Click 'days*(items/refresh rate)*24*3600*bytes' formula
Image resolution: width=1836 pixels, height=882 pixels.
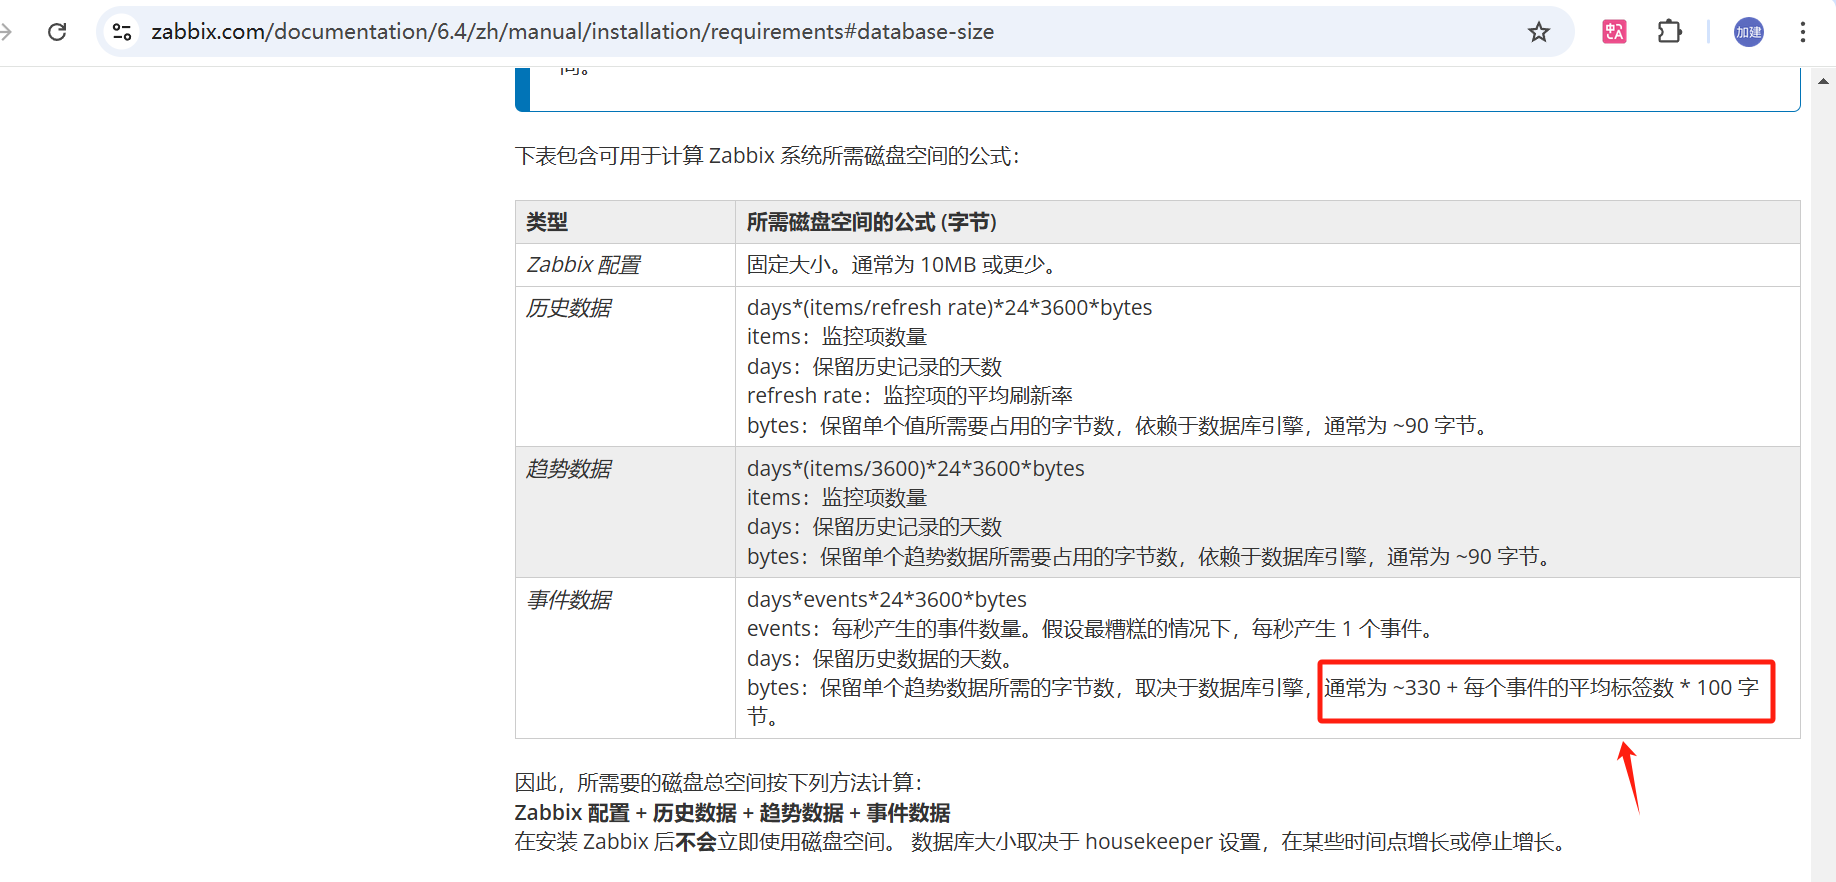[x=949, y=308]
